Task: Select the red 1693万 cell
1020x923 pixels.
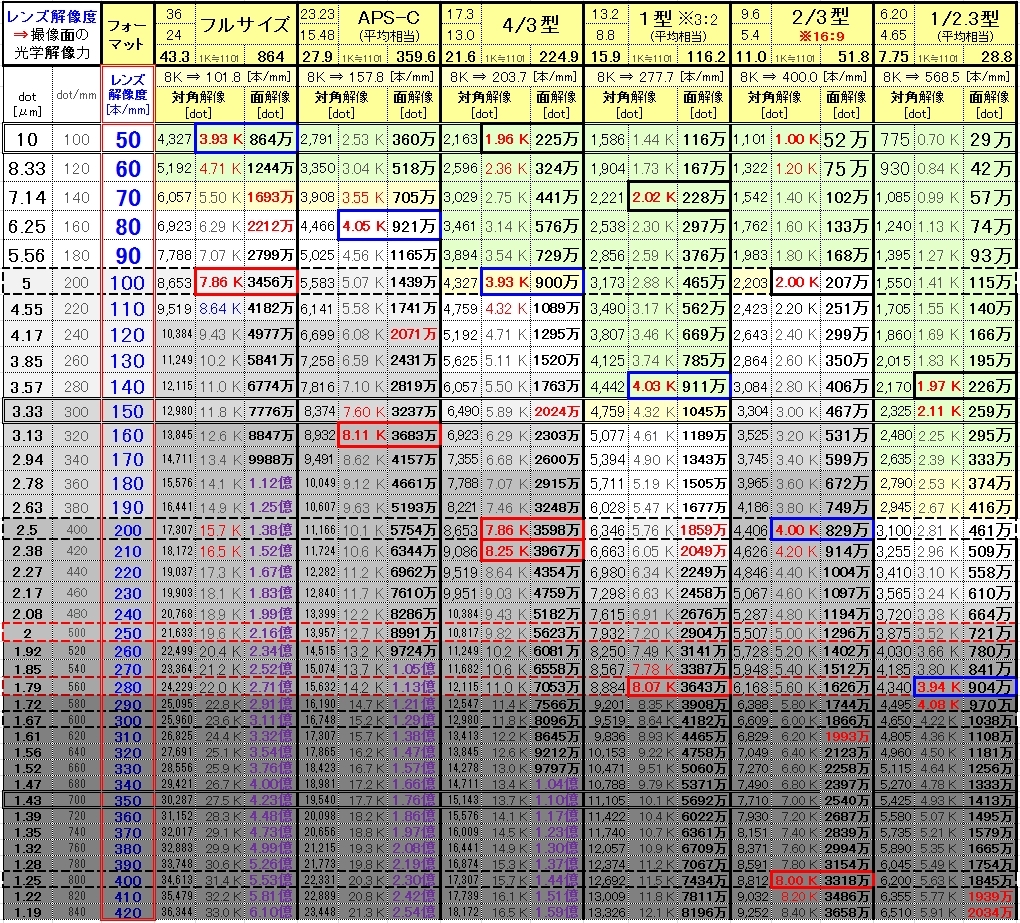Action: pos(271,197)
